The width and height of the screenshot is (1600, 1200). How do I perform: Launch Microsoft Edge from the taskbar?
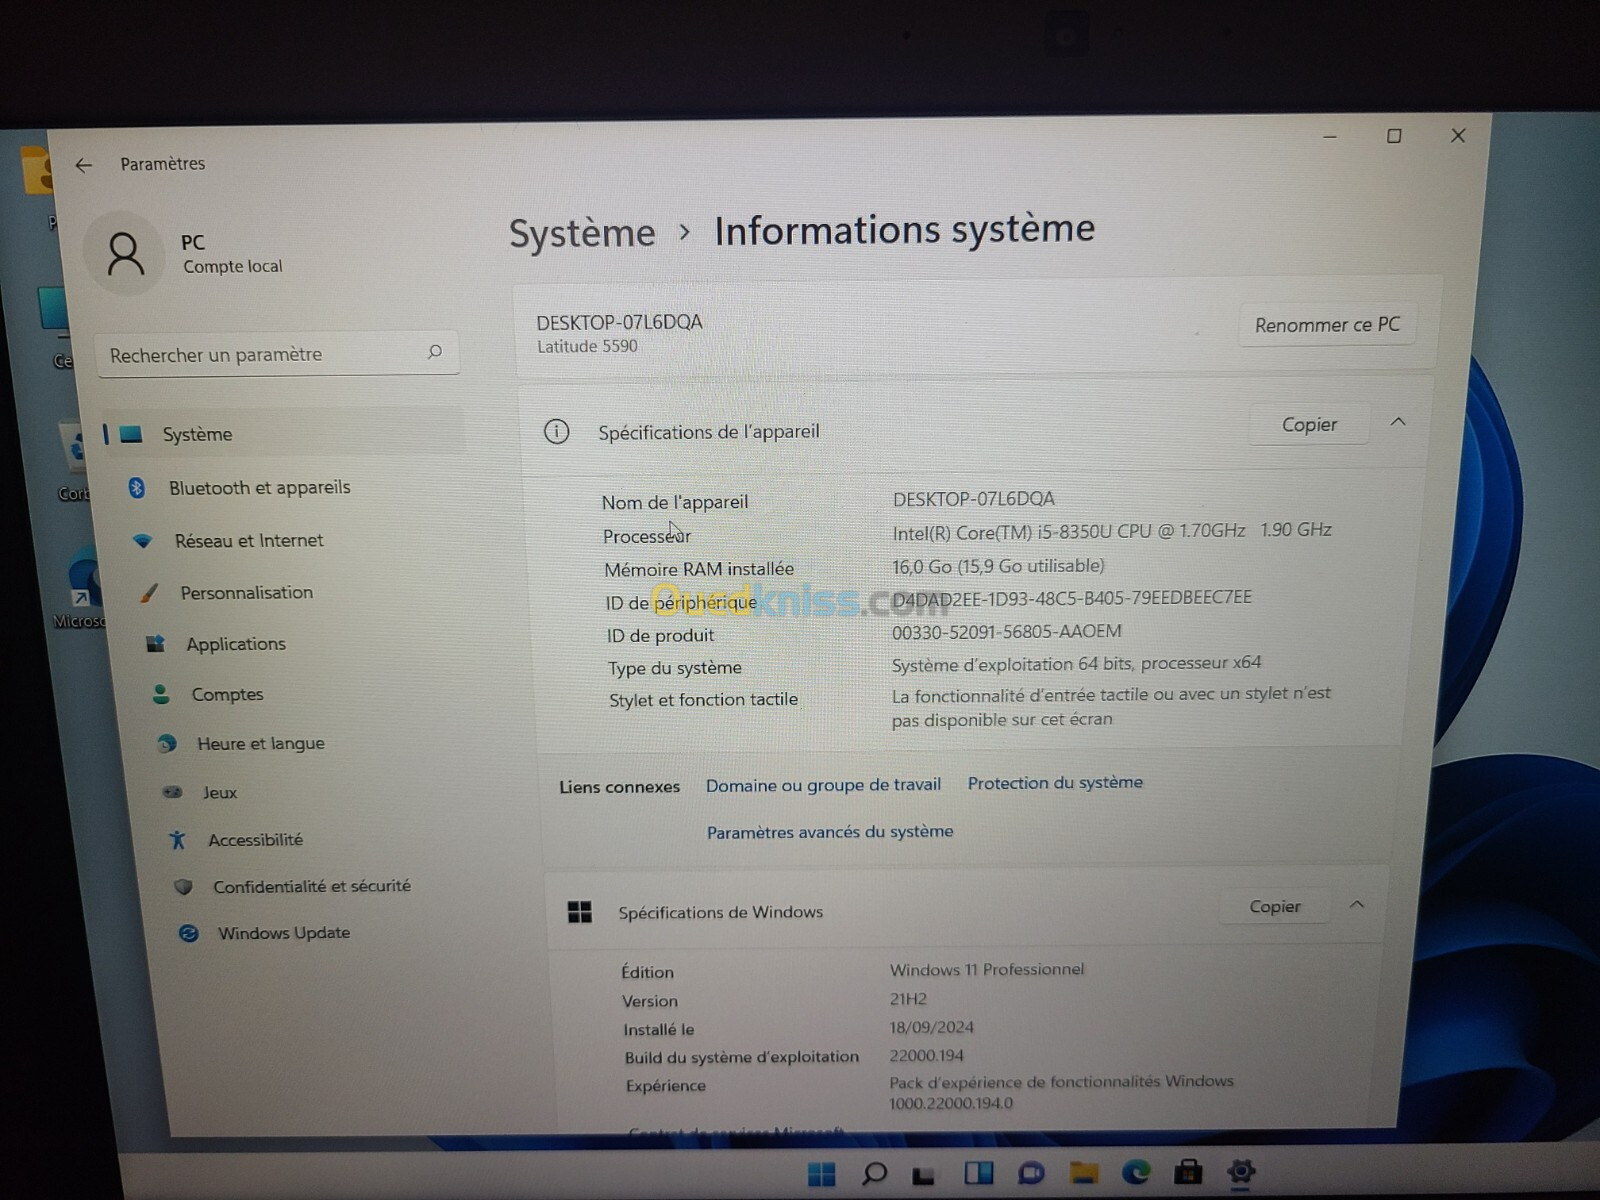coord(1136,1171)
